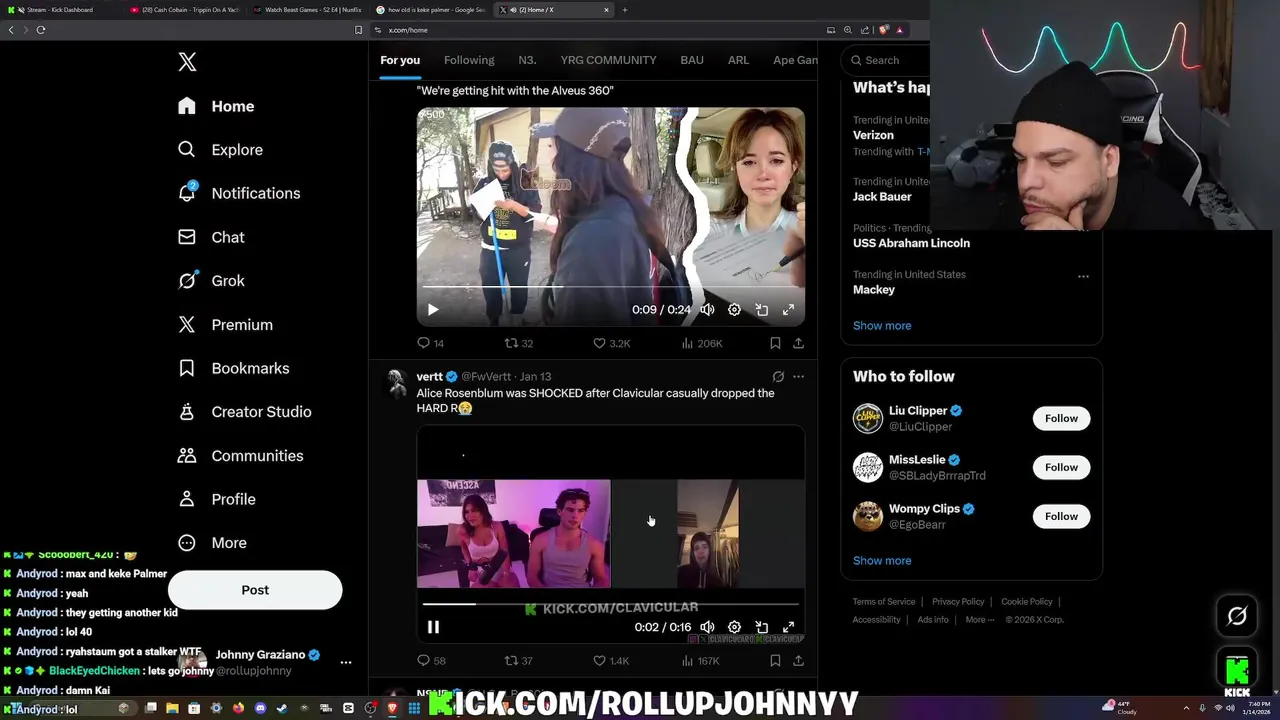The width and height of the screenshot is (1280, 720).
Task: Share the Alveus 360 post
Action: (x=798, y=343)
